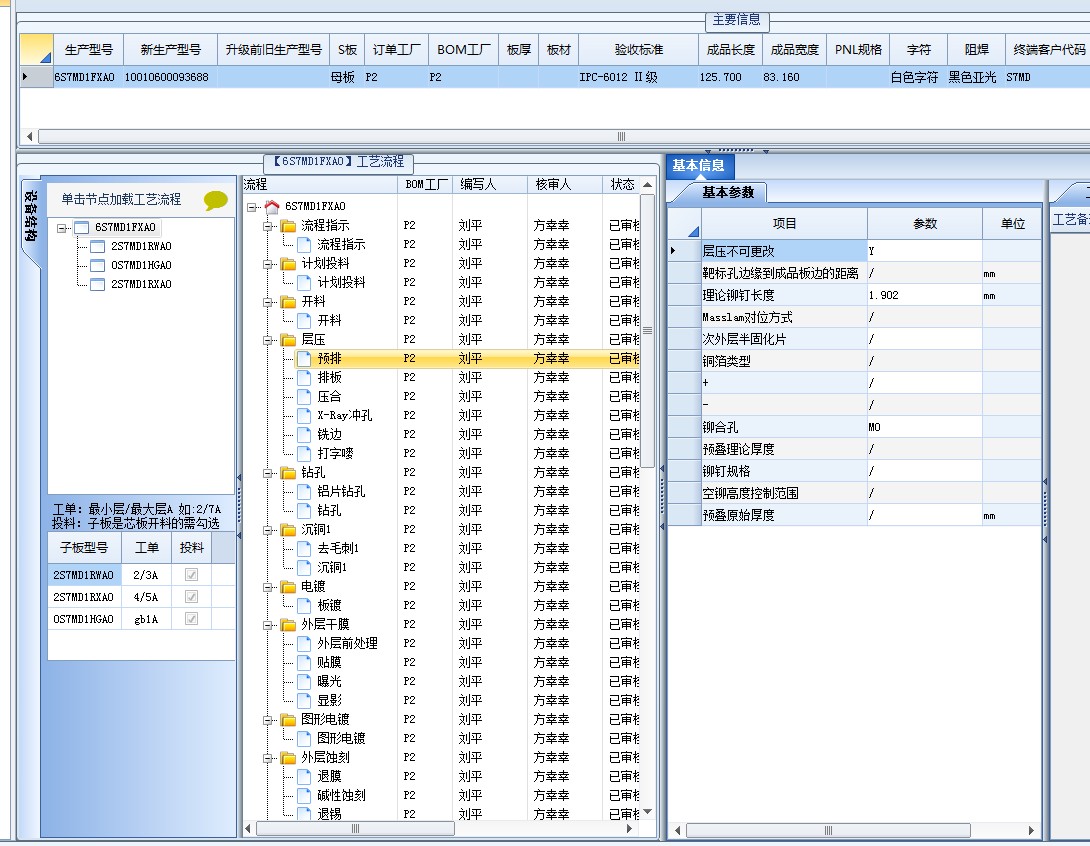This screenshot has width=1090, height=846.
Task: Click the document icon next to 铝片钻孔
Action: pyautogui.click(x=304, y=491)
